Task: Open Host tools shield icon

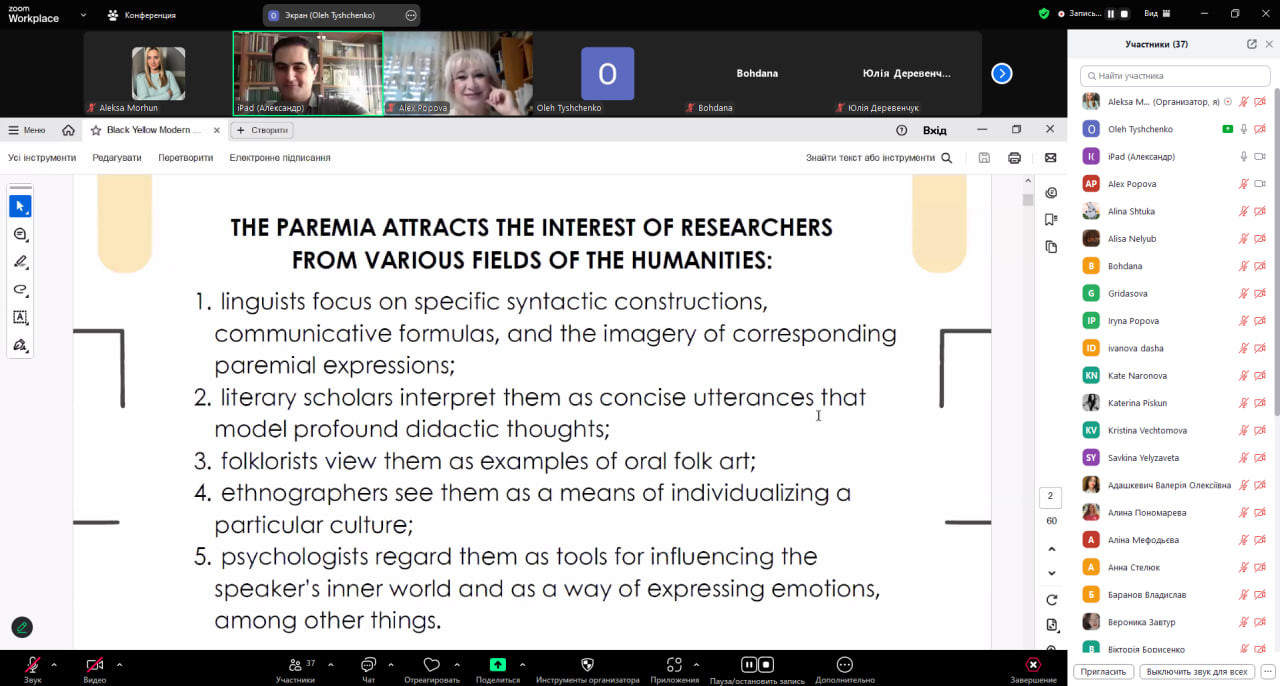Action: [587, 670]
